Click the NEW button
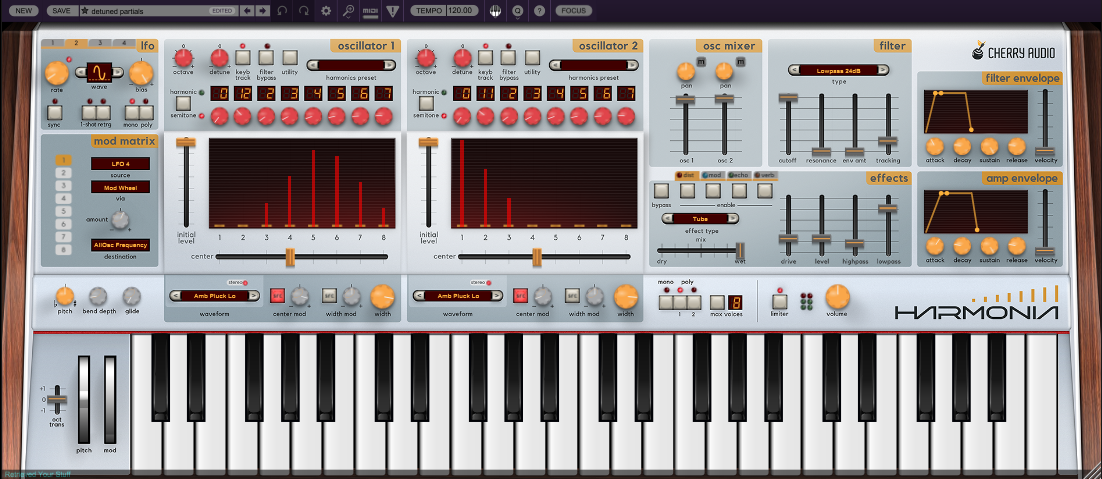Screen dimensions: 1102x479 [25, 11]
